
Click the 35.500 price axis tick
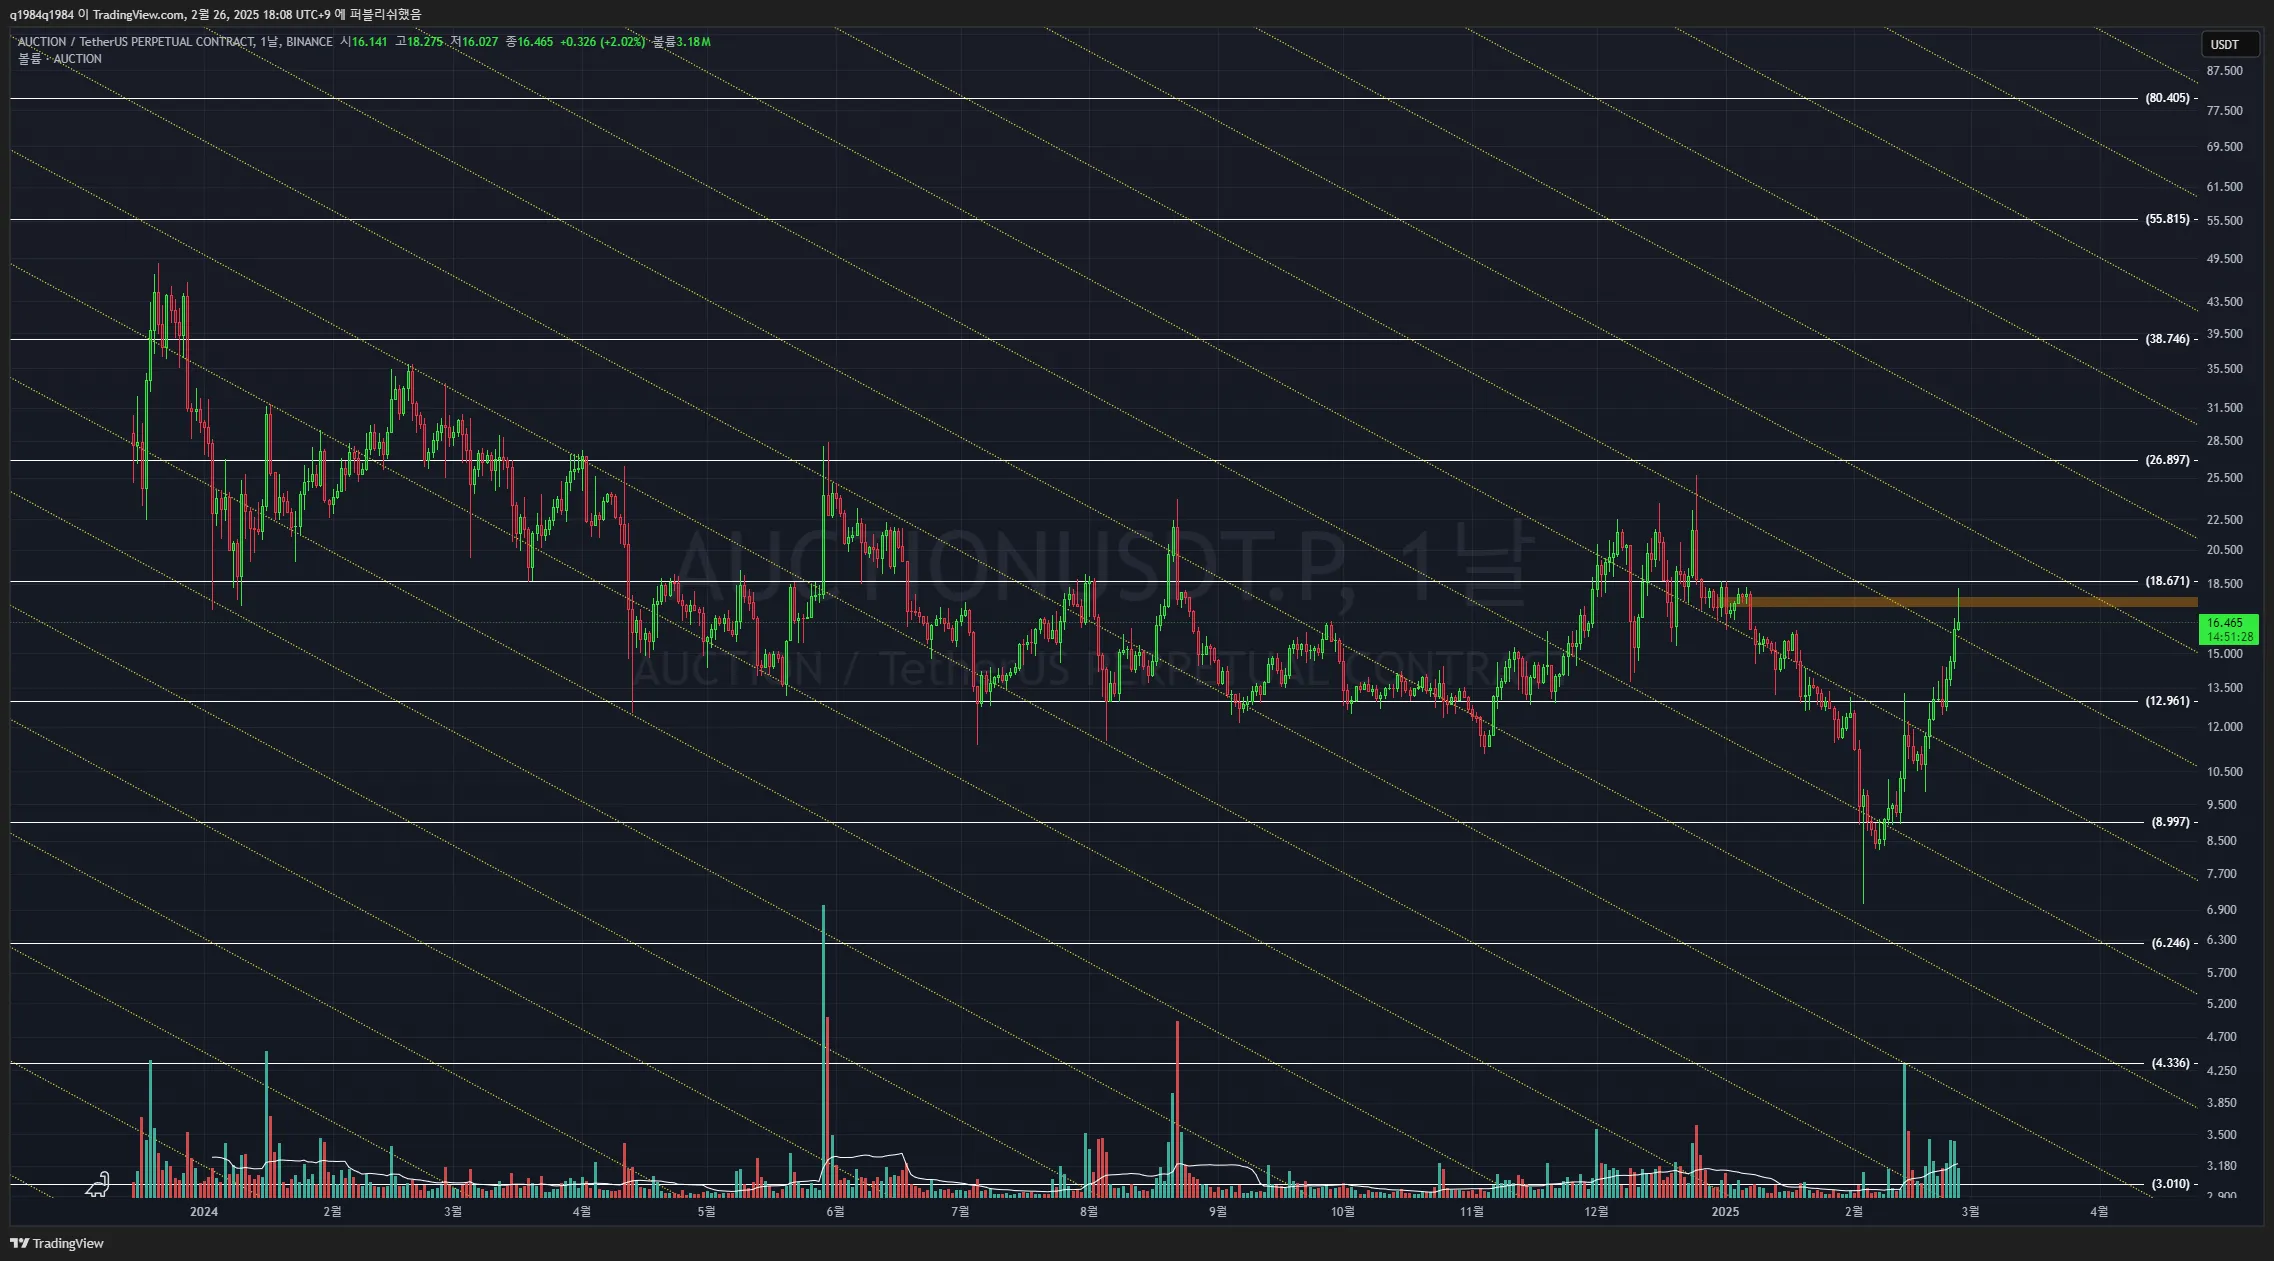(x=2225, y=369)
